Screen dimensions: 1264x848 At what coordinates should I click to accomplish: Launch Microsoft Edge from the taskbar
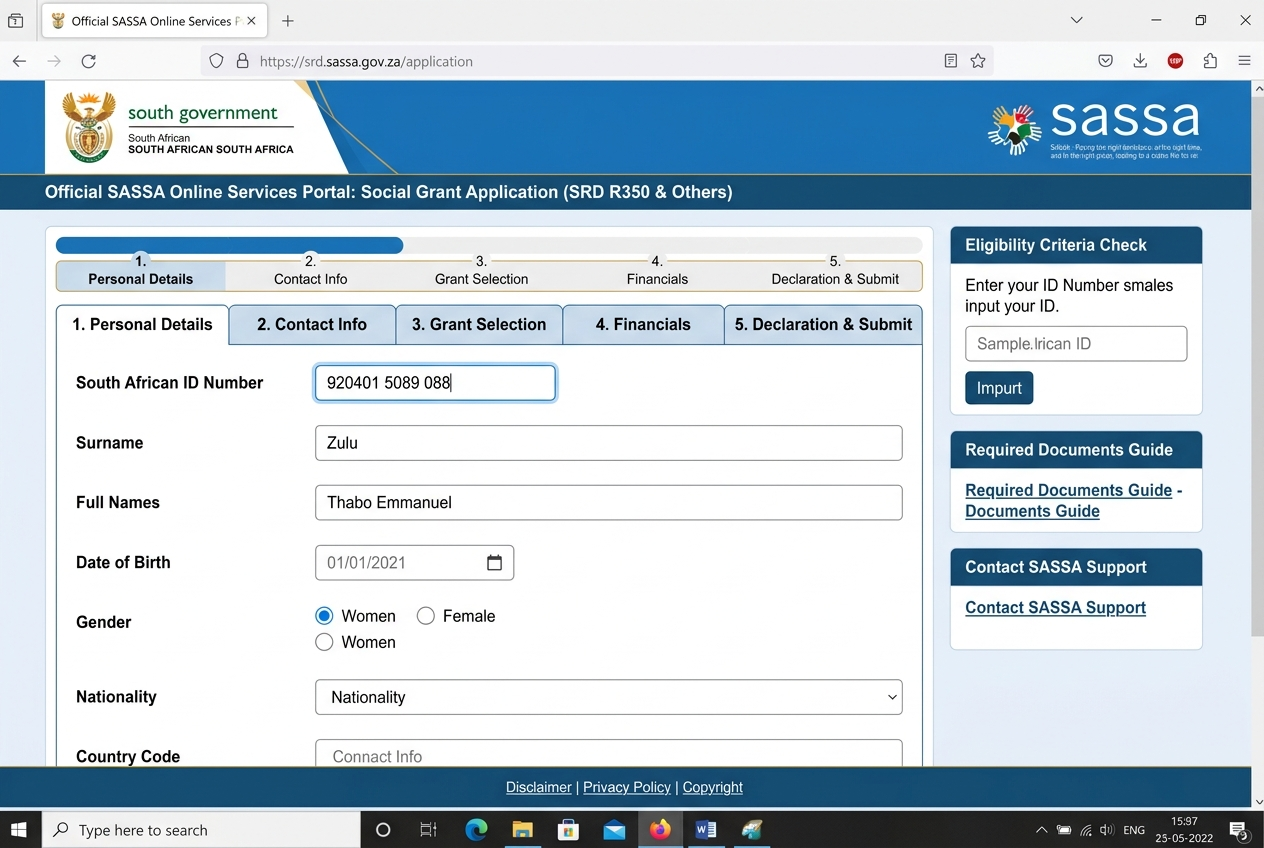click(476, 830)
